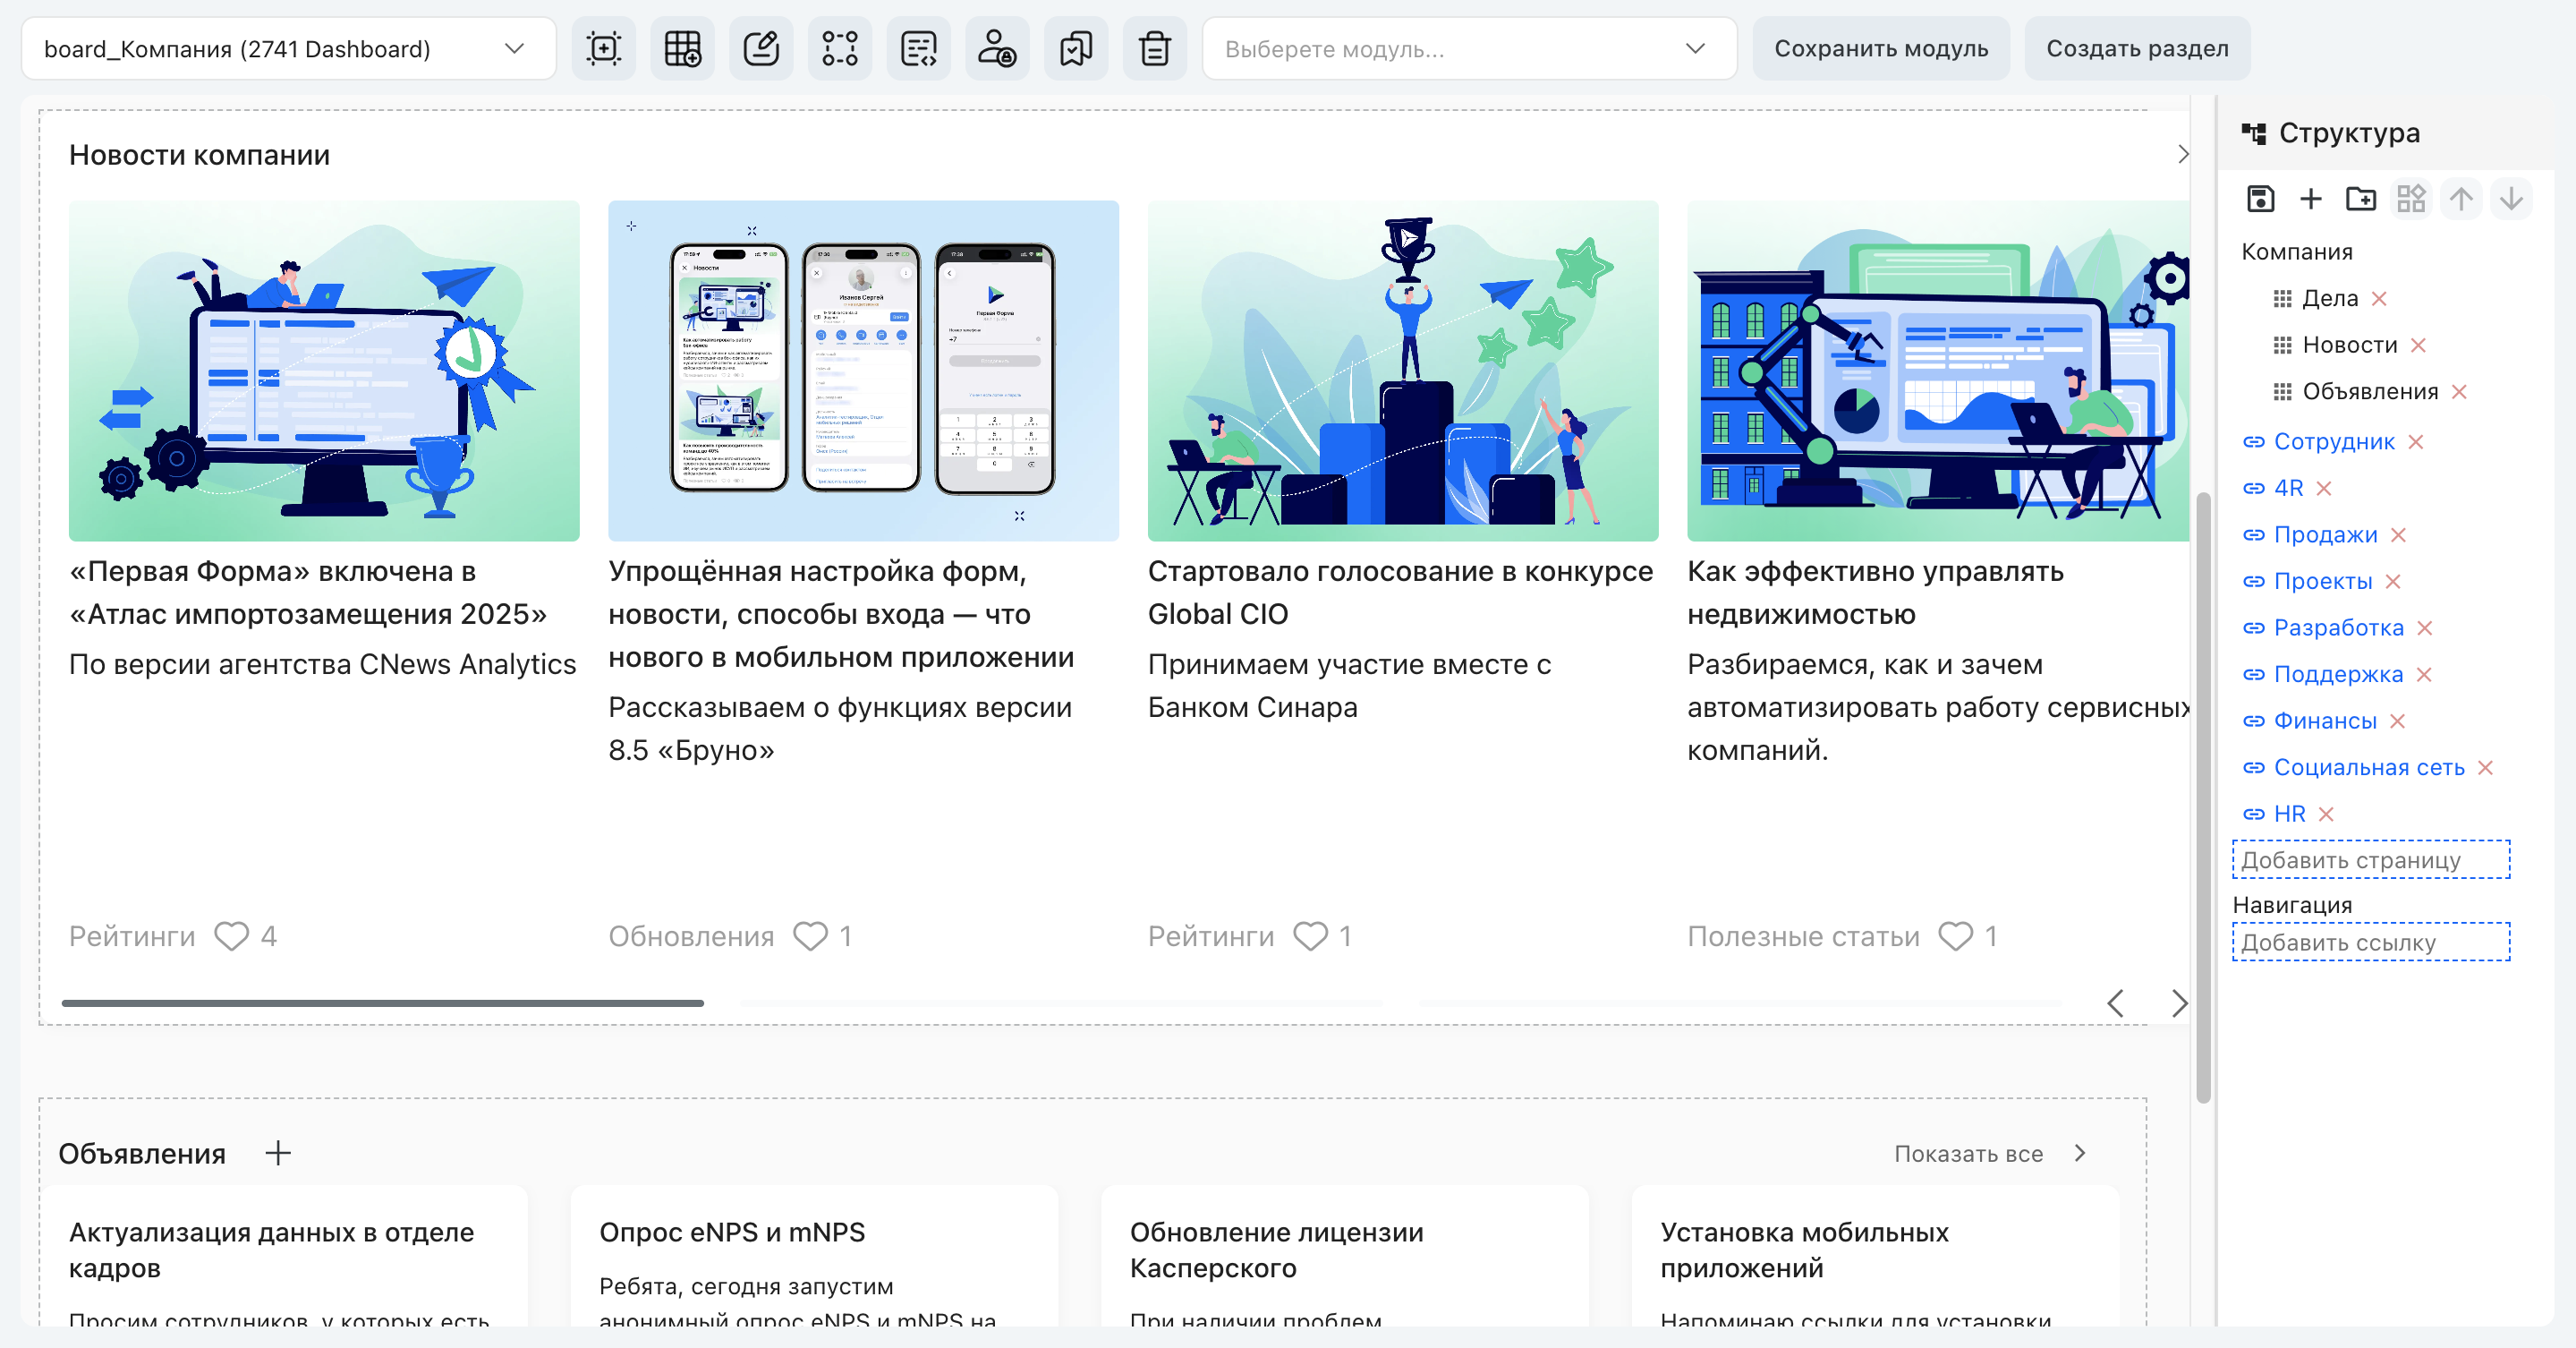Click the user permissions lock icon
Viewport: 2576px width, 1348px height.
pyautogui.click(x=997, y=48)
